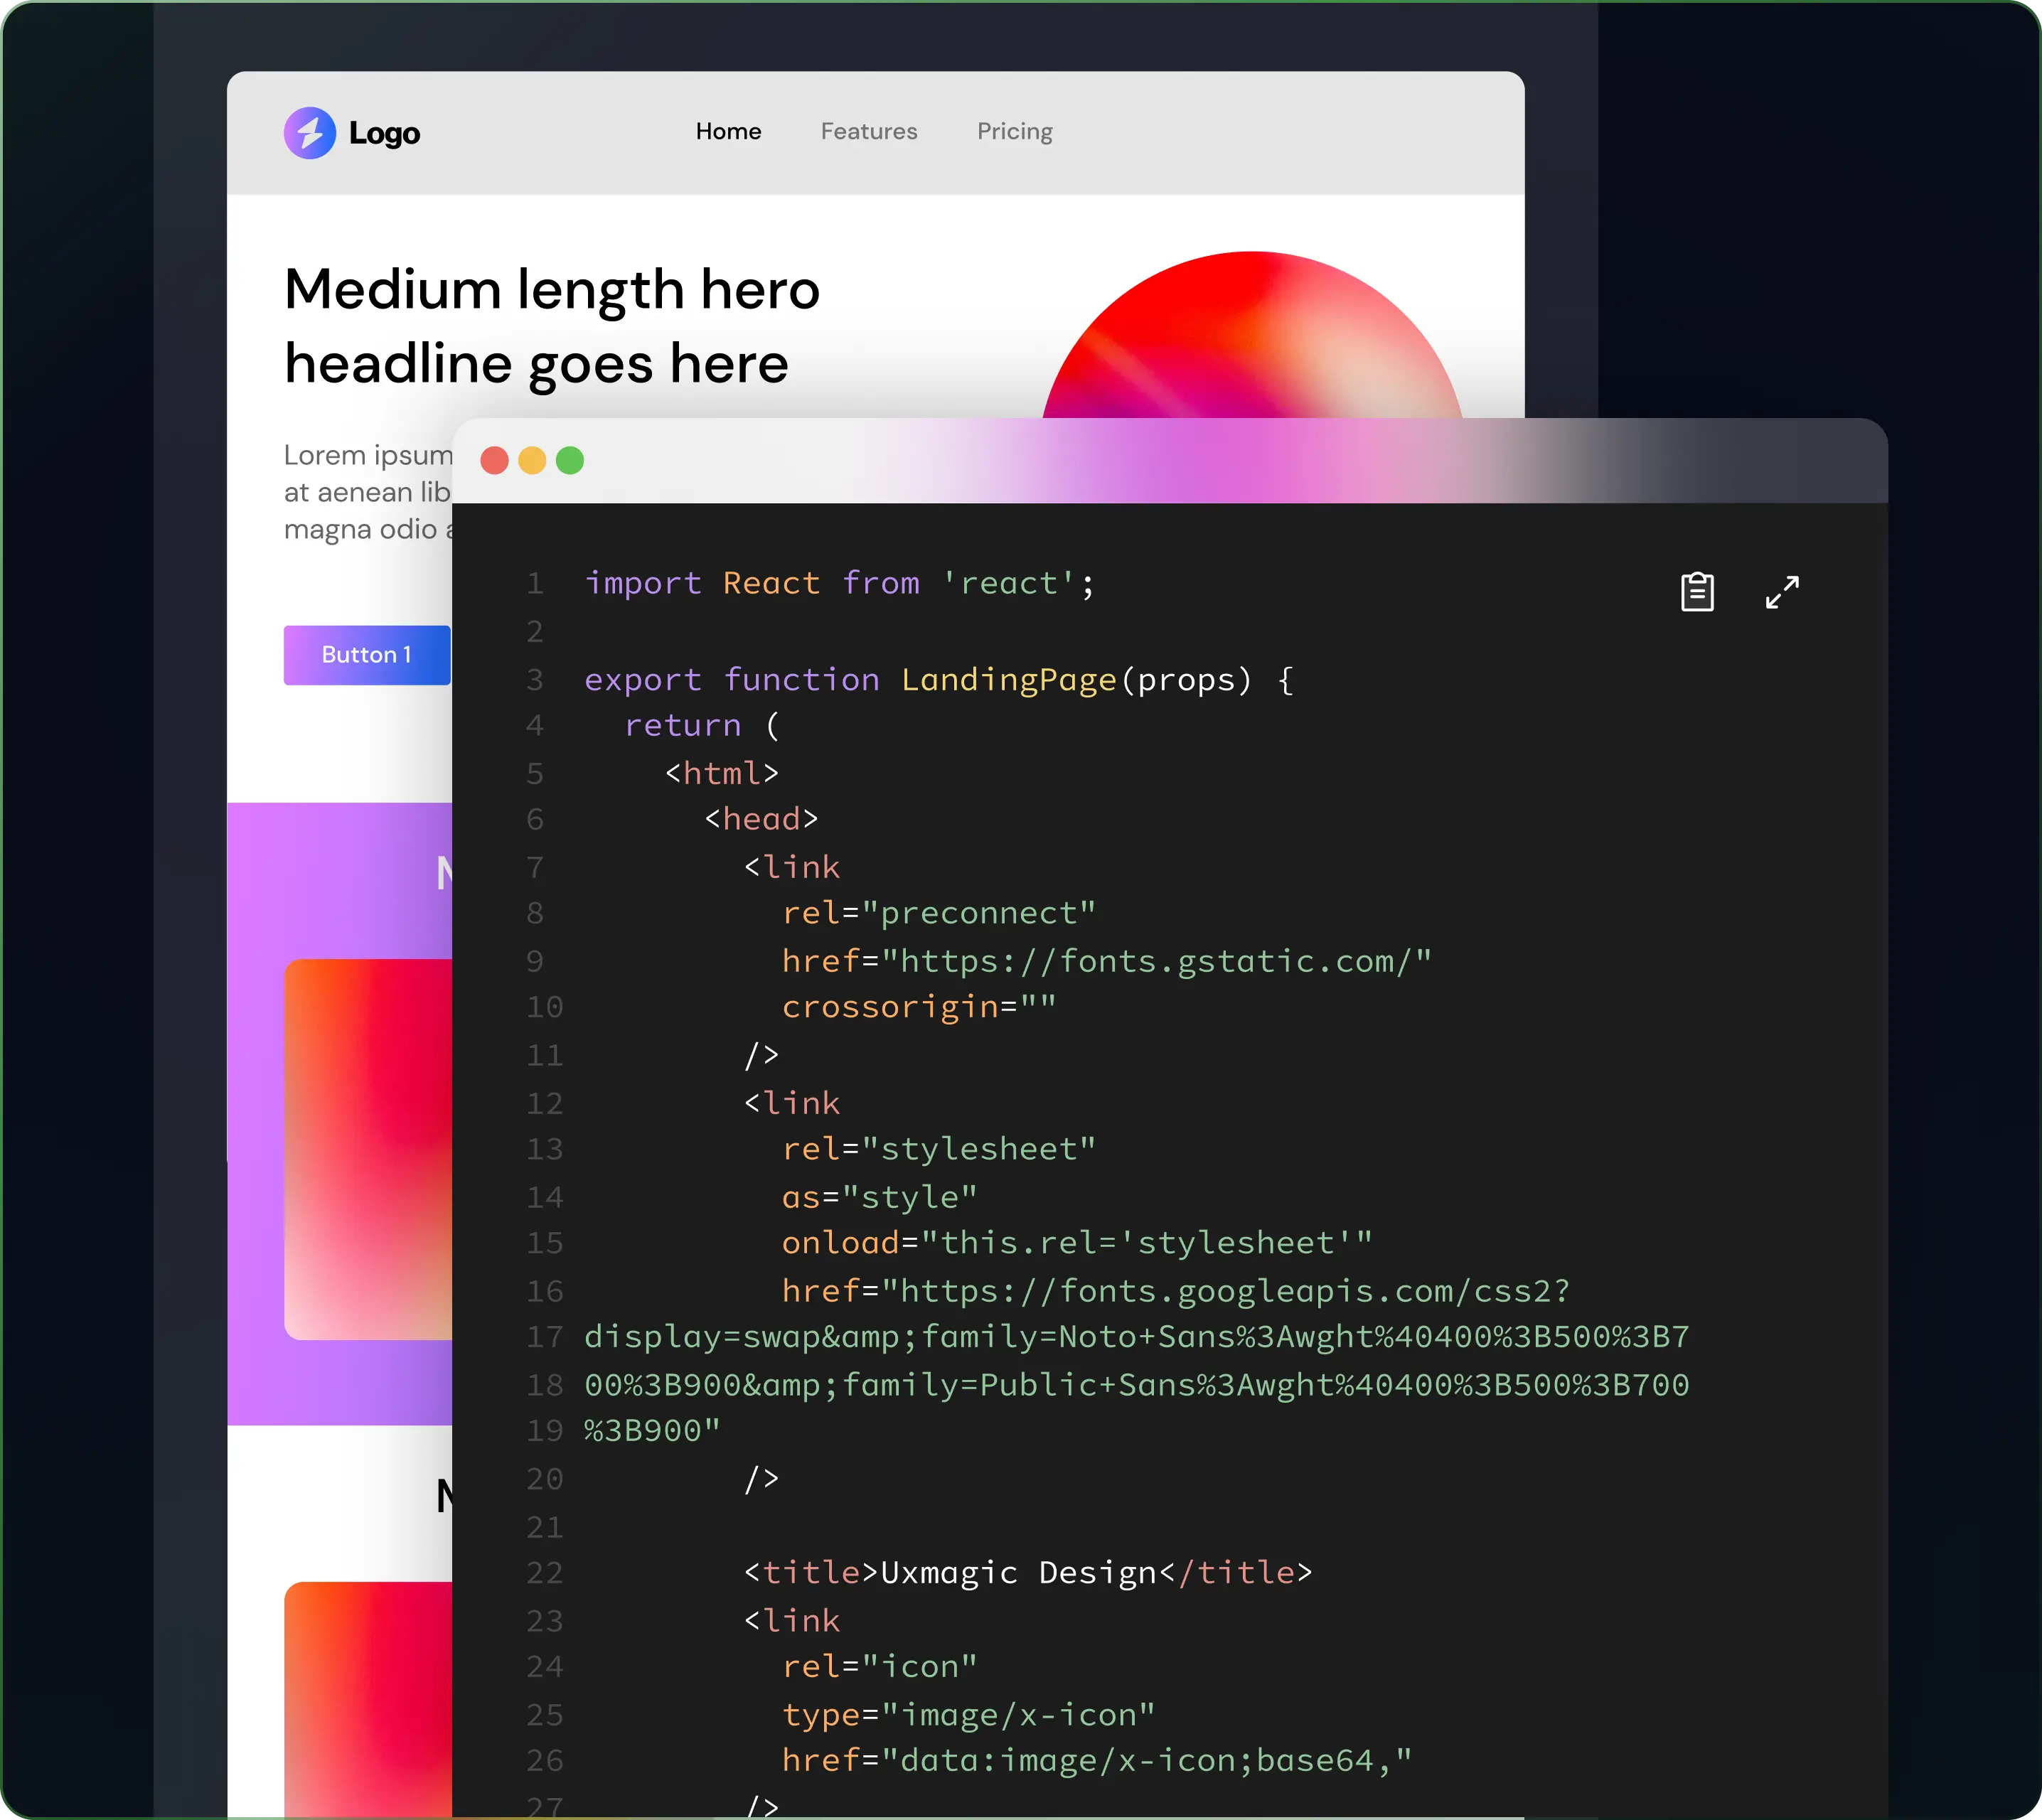The image size is (2042, 1820).
Task: Click line number 2 in gutter
Action: (x=535, y=632)
